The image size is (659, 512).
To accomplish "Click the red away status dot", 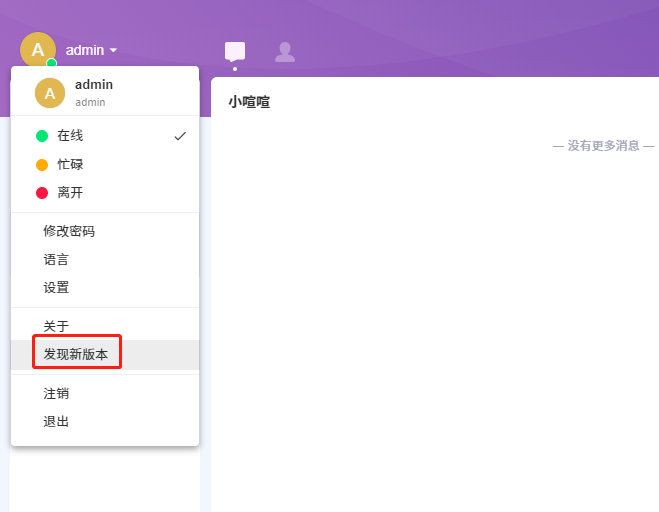I will pos(42,193).
